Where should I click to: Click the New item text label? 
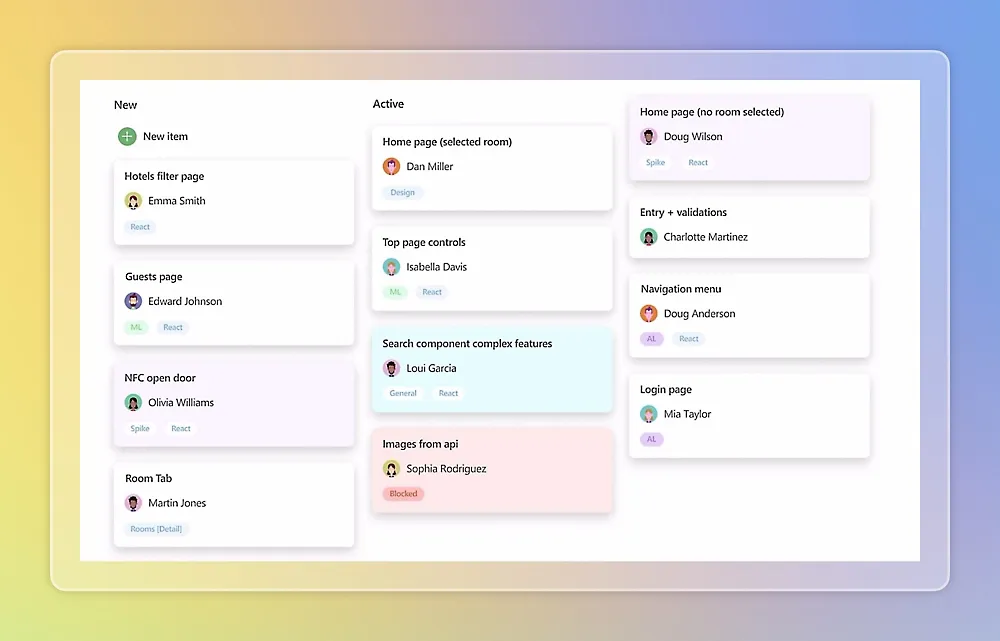tap(165, 136)
